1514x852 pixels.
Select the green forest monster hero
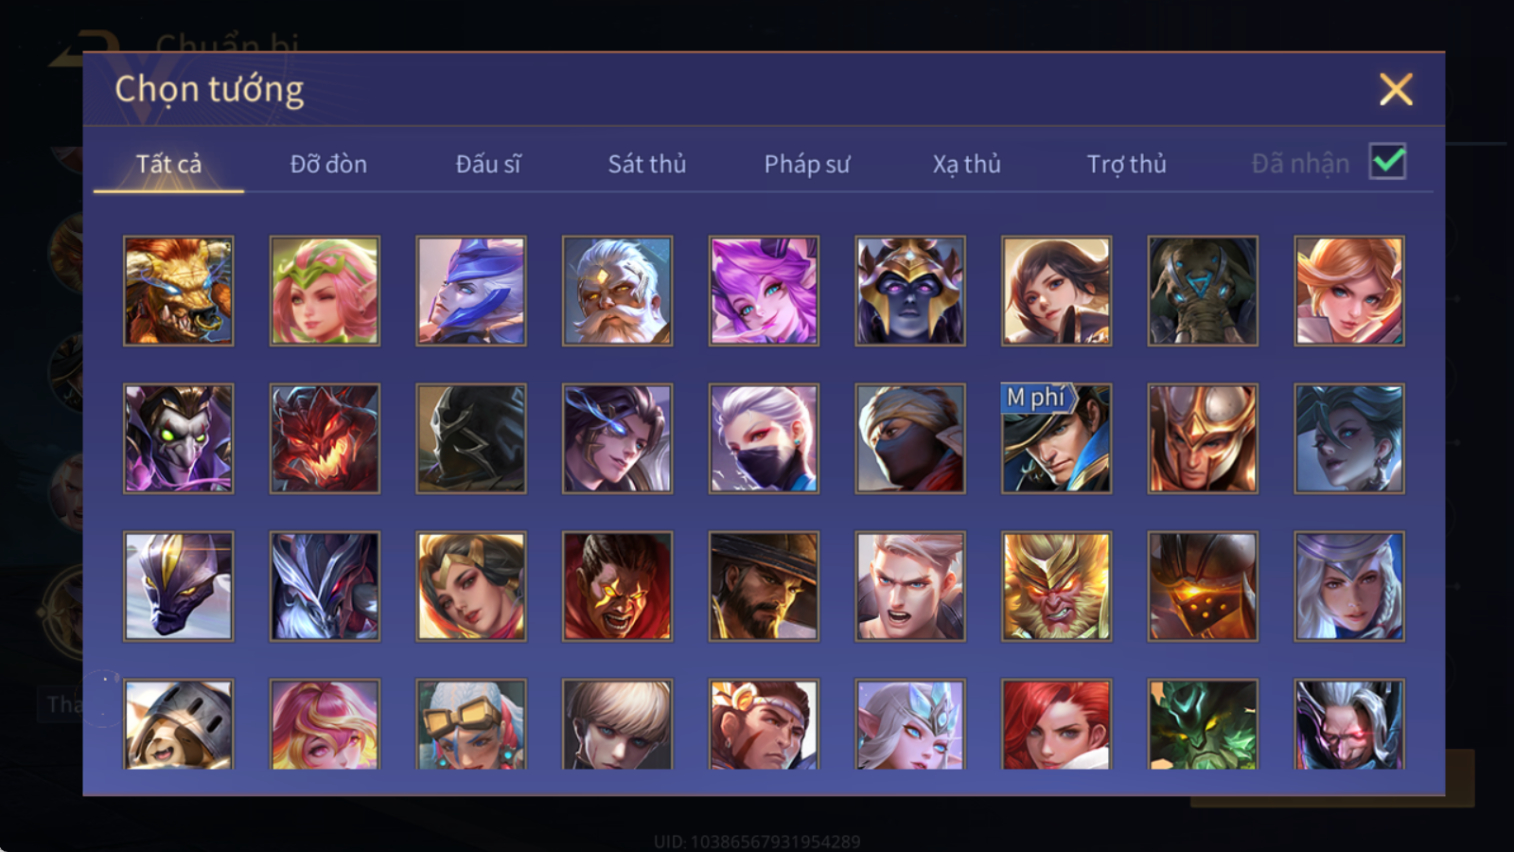coord(1202,724)
